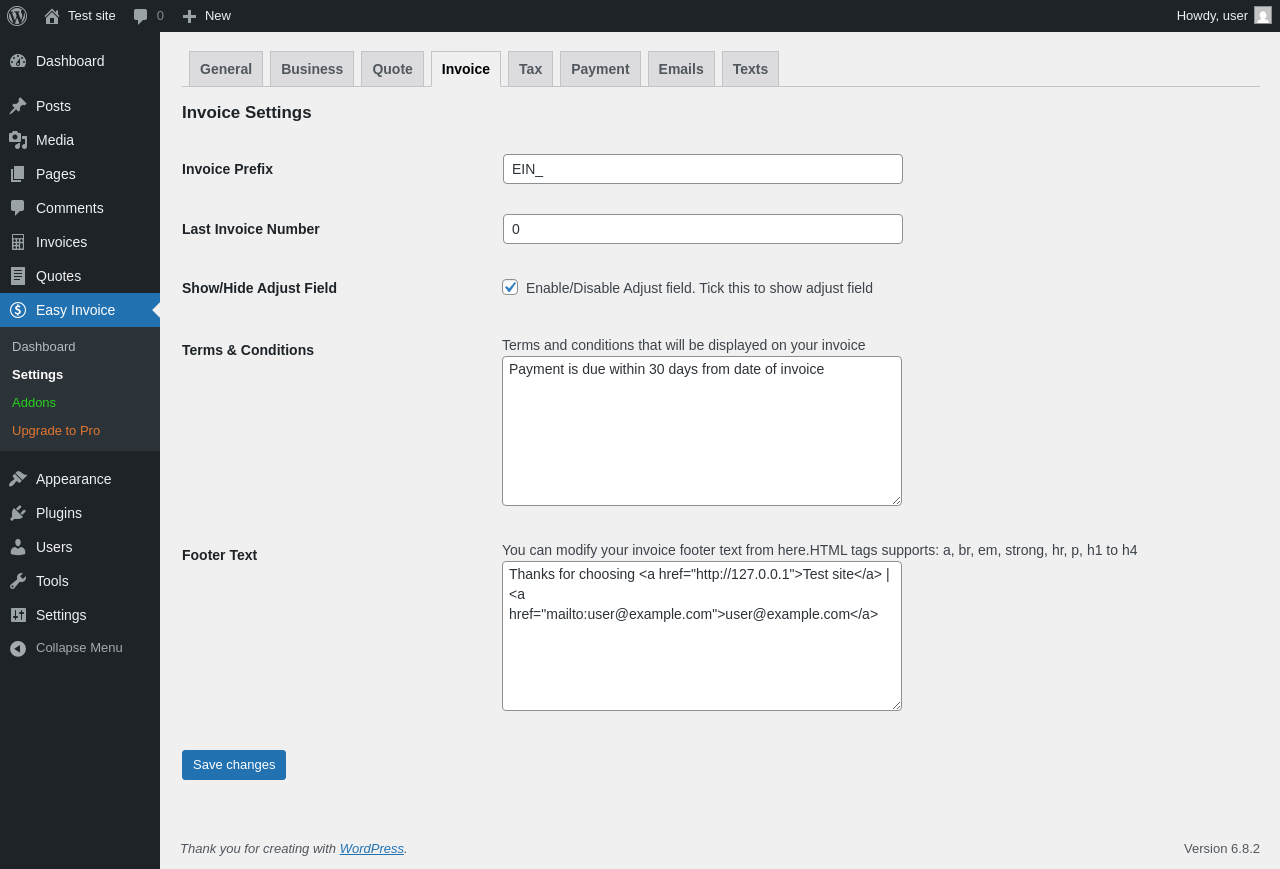Viewport: 1280px width, 869px height.
Task: Click the Easy Invoice dollar icon
Action: pyautogui.click(x=18, y=310)
